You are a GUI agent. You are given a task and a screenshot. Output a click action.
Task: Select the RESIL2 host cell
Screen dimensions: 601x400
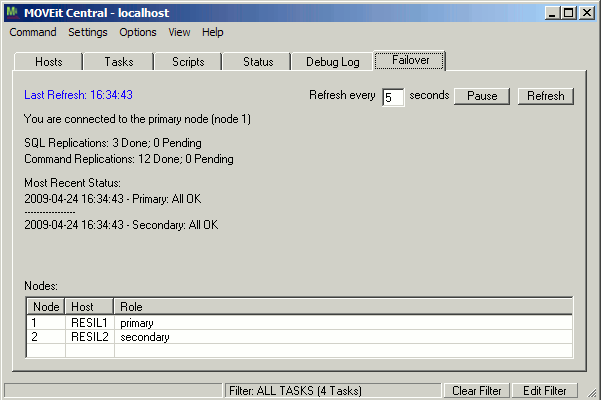coord(89,337)
